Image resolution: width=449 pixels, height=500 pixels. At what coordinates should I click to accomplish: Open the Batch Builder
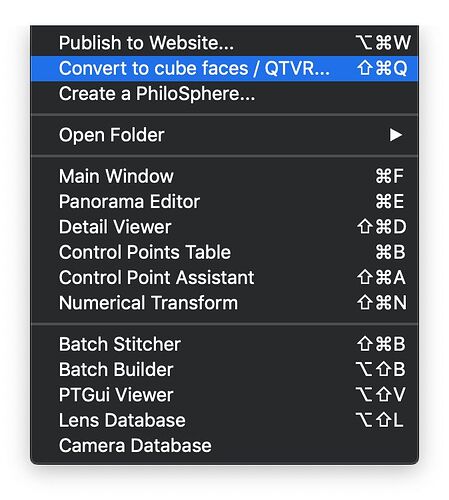click(x=224, y=370)
